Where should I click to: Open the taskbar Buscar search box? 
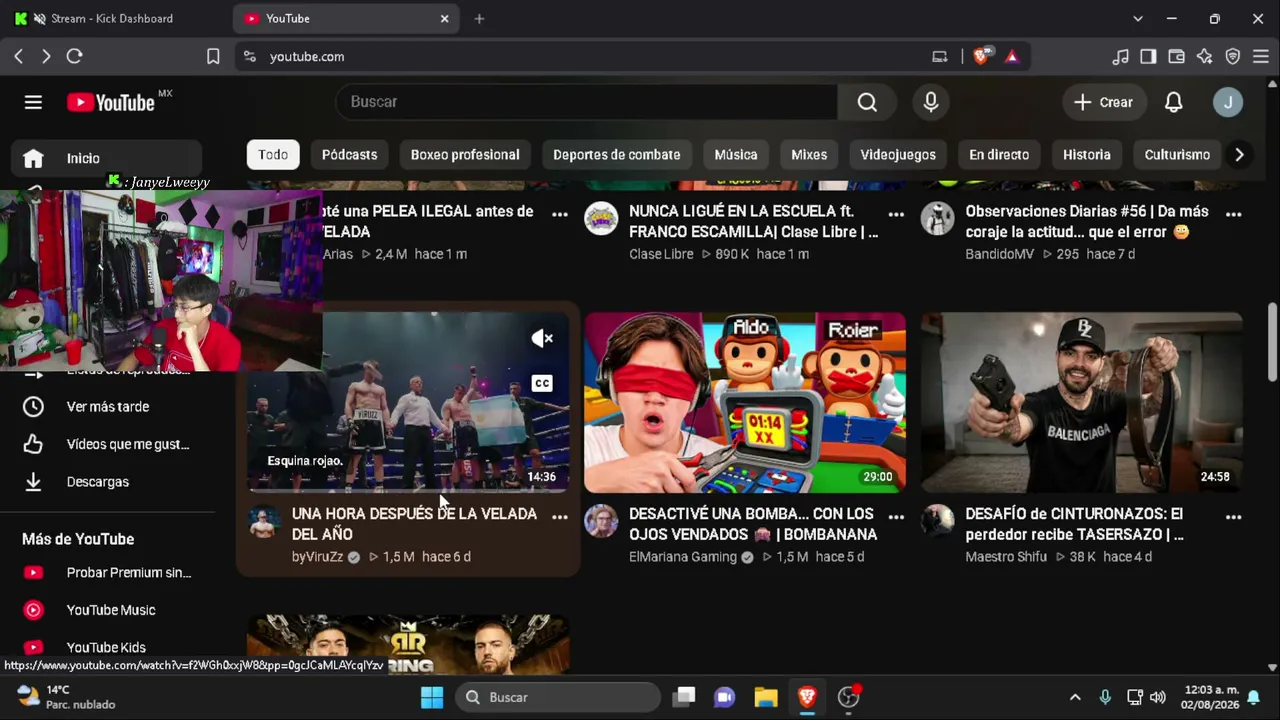(x=559, y=697)
